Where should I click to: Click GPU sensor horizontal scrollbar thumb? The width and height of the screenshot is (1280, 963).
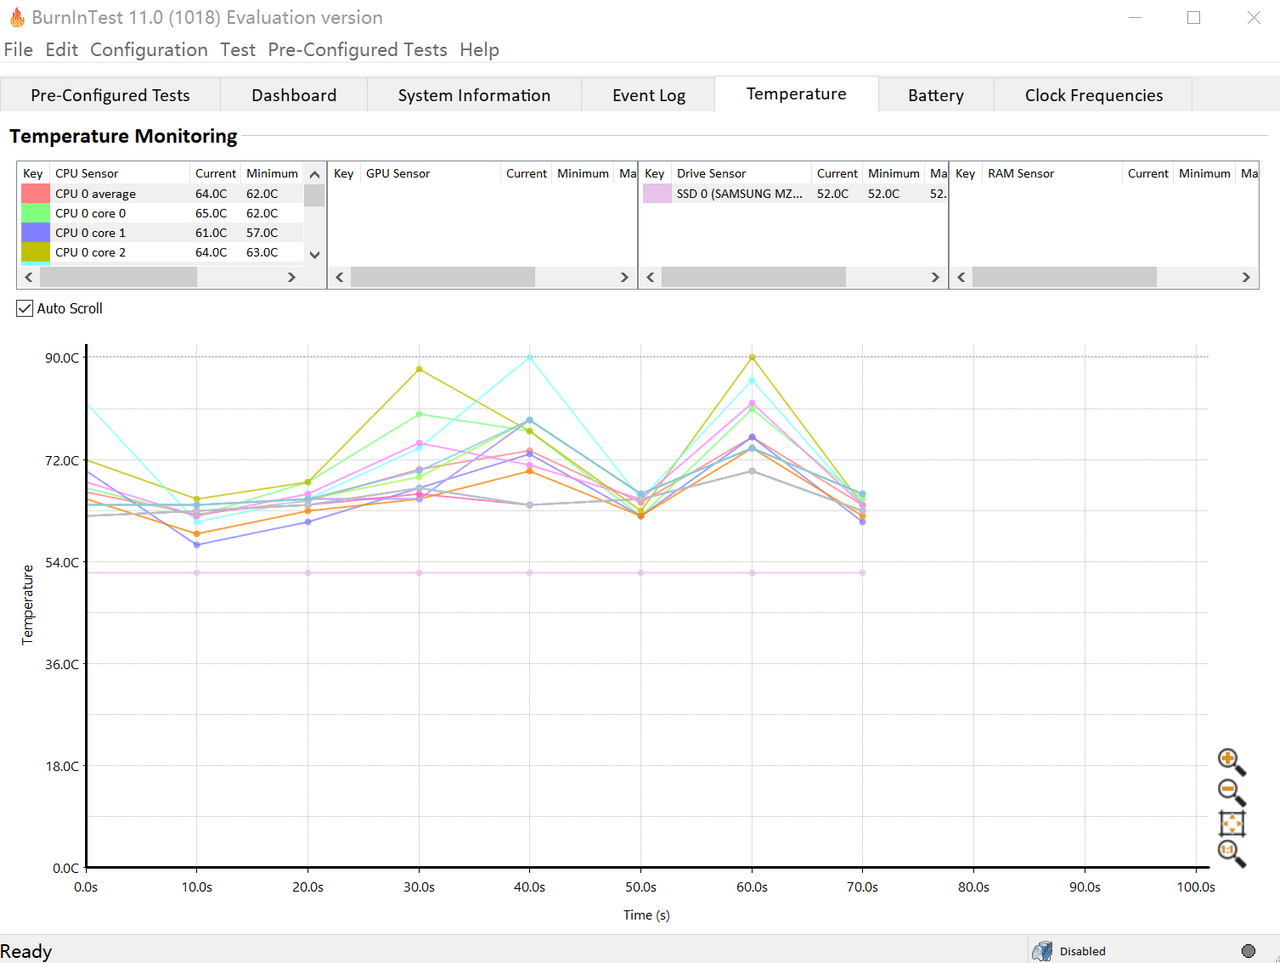click(442, 277)
